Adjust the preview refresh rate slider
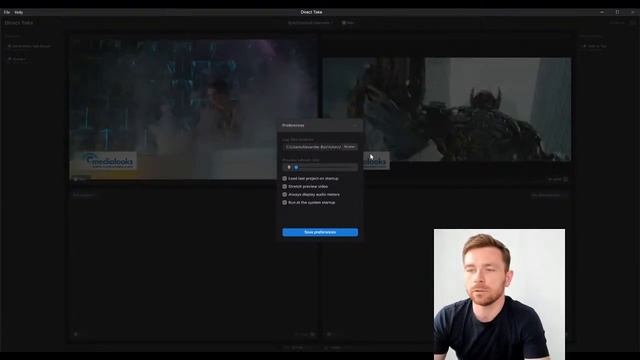 (x=320, y=167)
